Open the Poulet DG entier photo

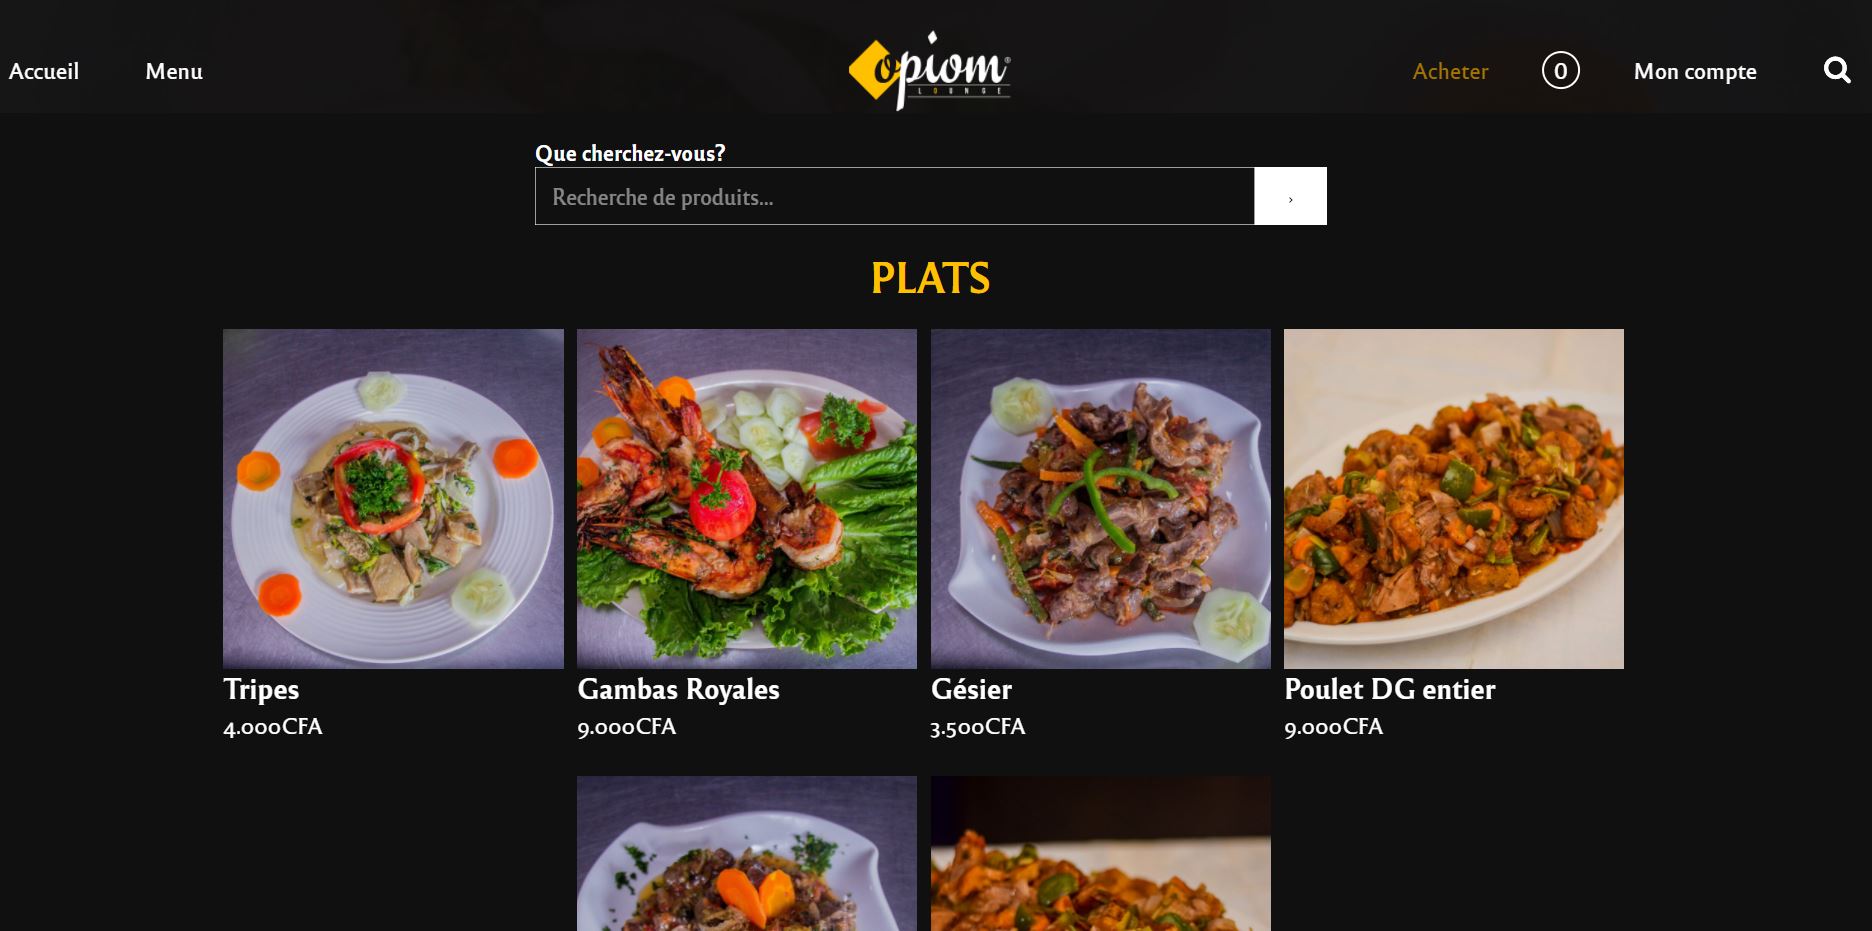(1454, 499)
